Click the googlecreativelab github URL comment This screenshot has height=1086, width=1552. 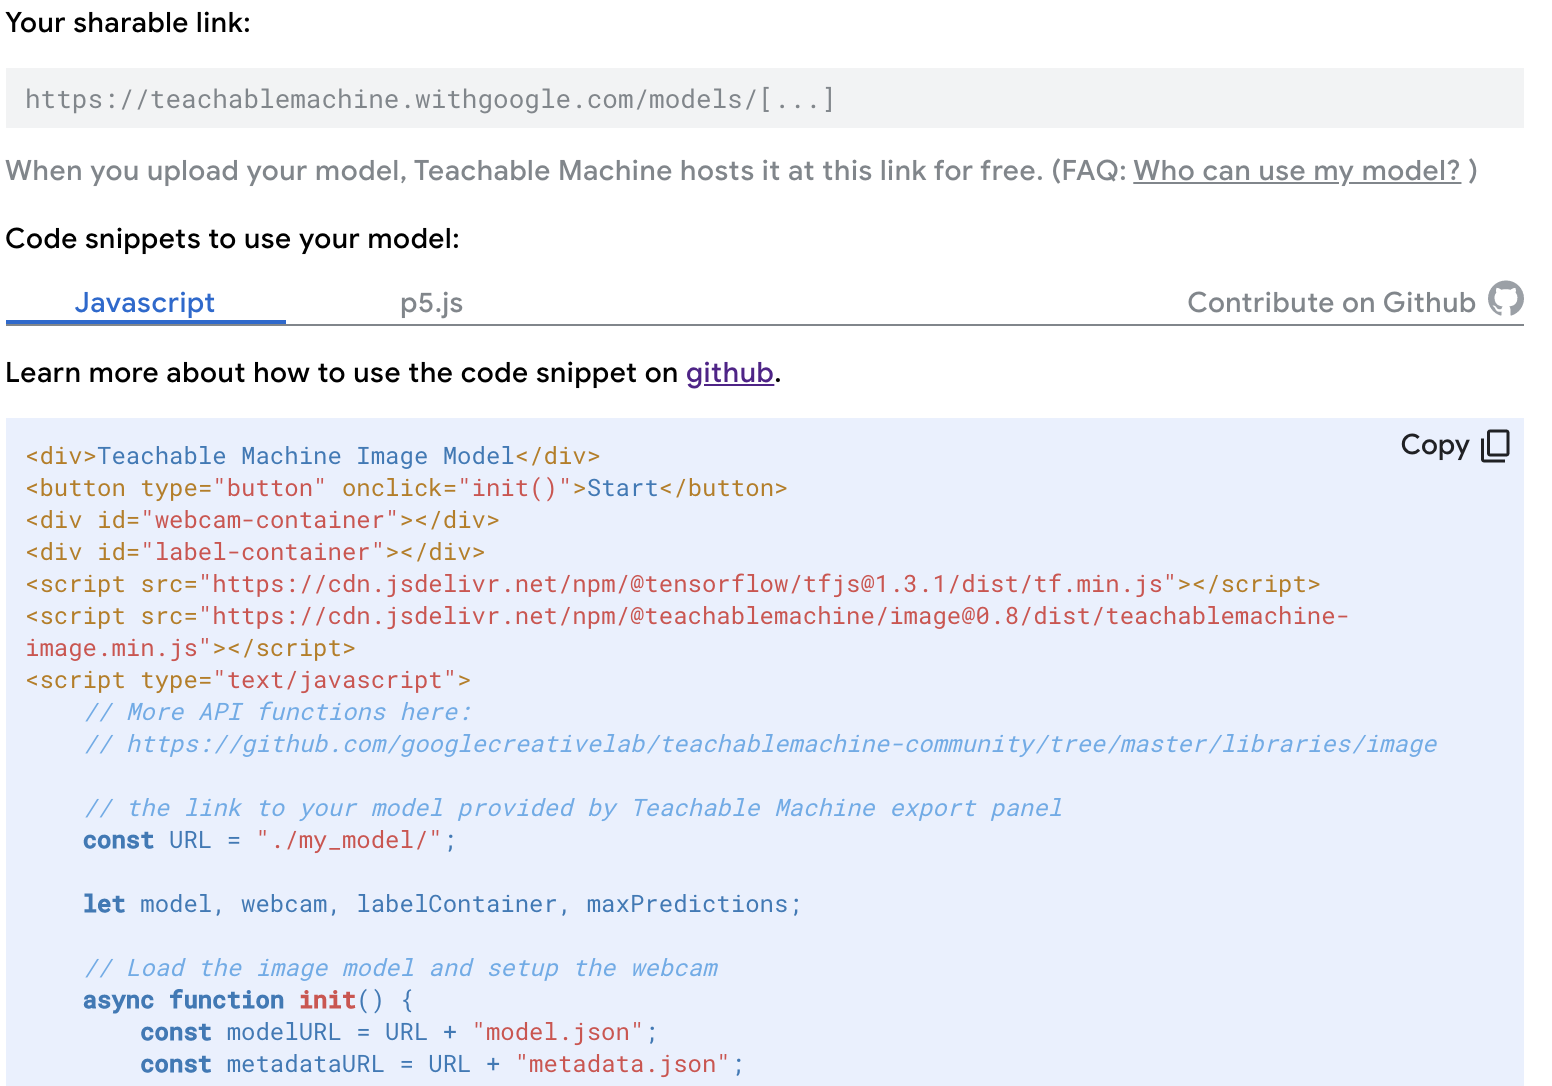pyautogui.click(x=761, y=744)
